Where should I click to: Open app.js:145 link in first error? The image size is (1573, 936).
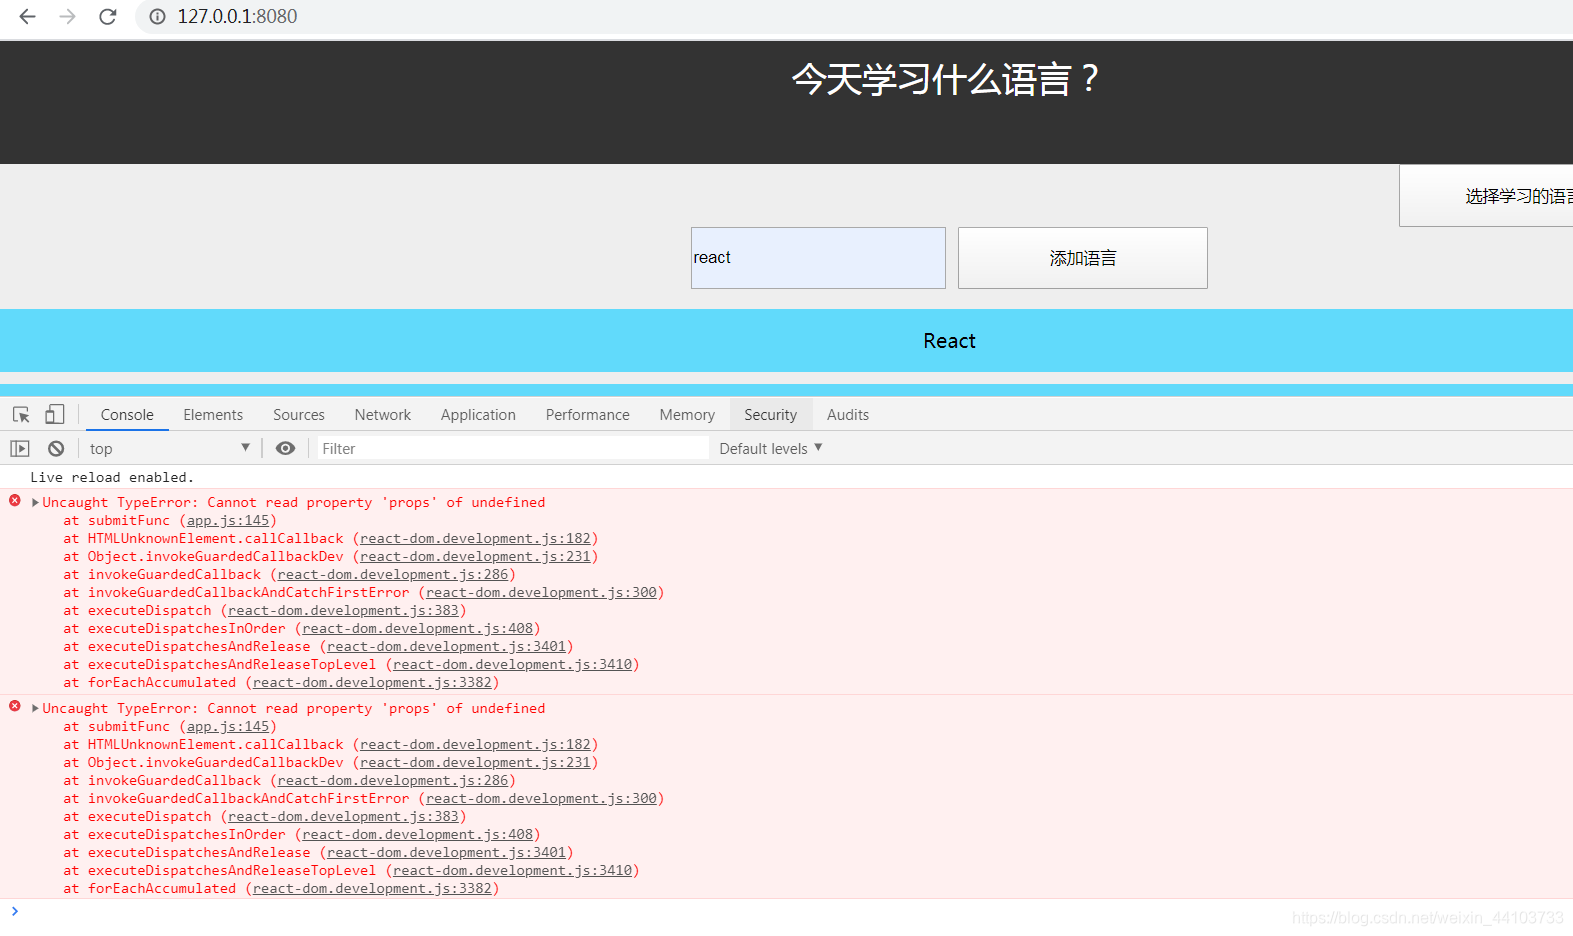click(229, 520)
